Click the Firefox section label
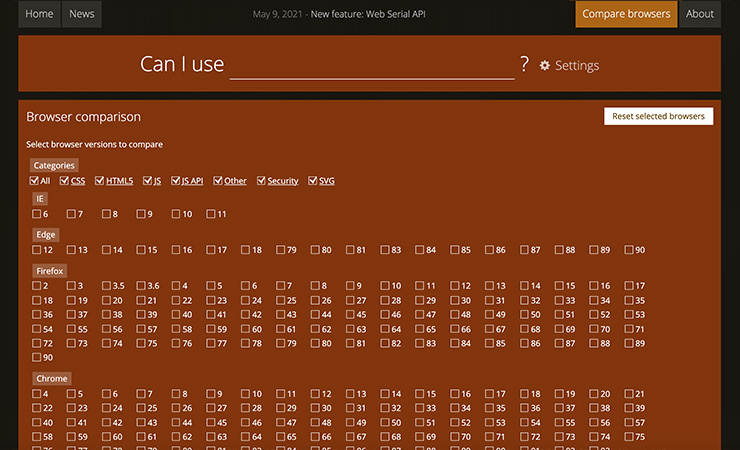Viewport: 740px width, 450px height. pyautogui.click(x=50, y=271)
